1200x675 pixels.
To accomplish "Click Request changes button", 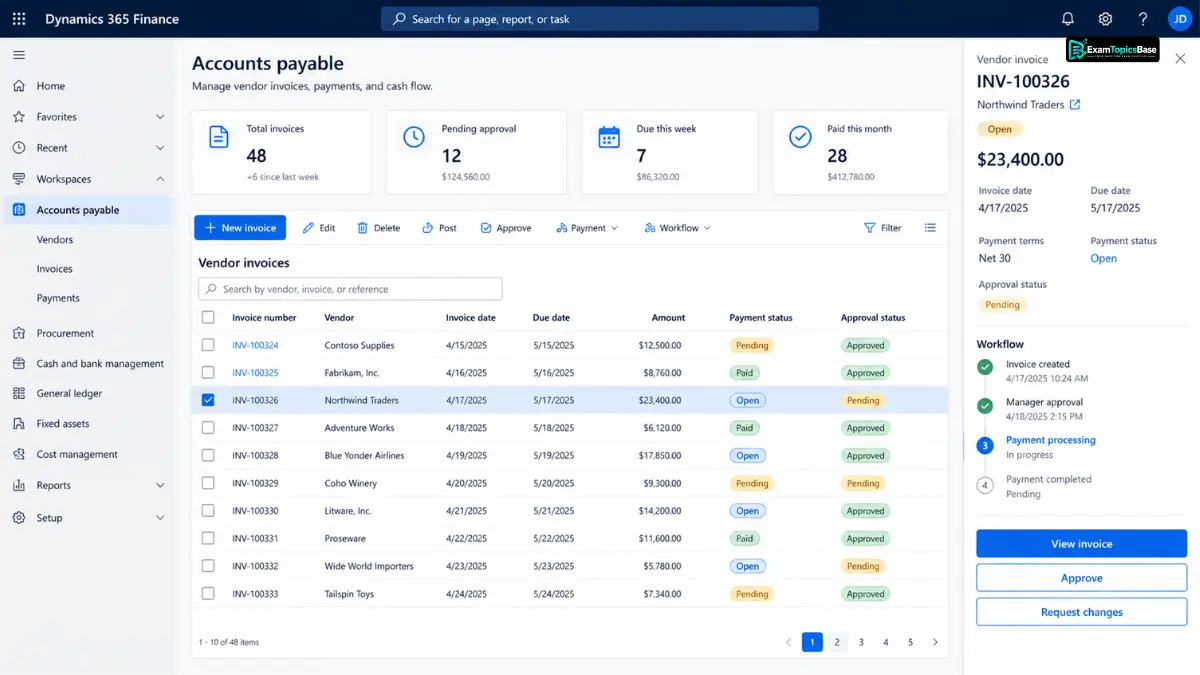I will 1081,612.
